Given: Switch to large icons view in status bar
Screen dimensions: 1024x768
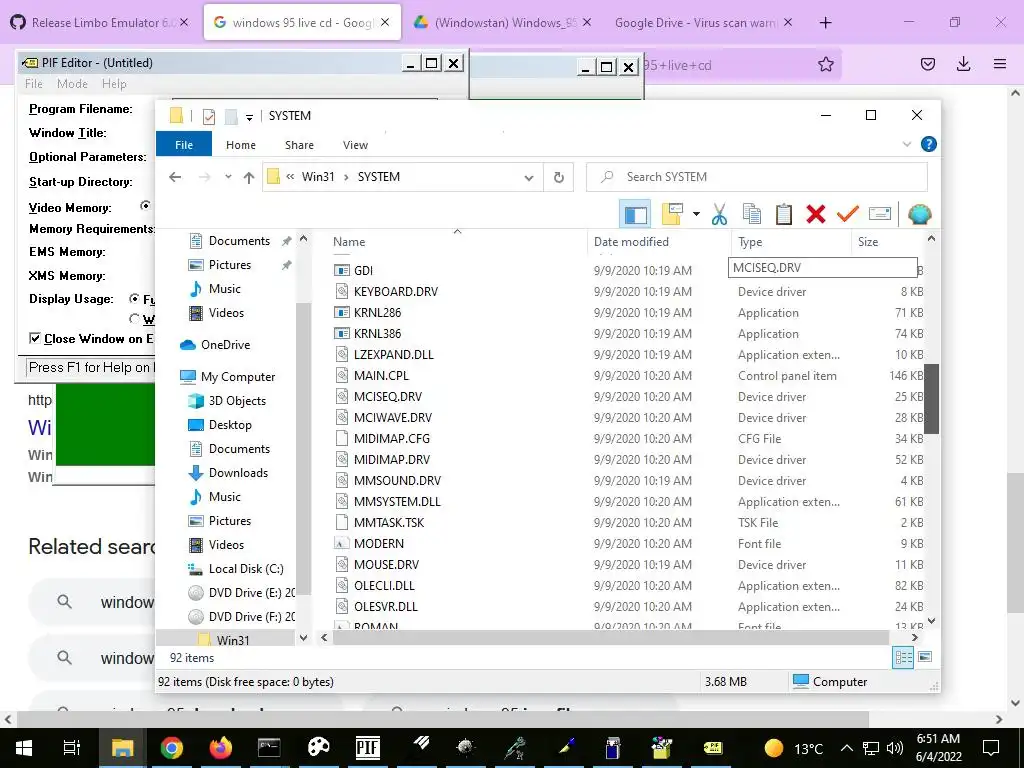Looking at the screenshot, I should tap(925, 657).
